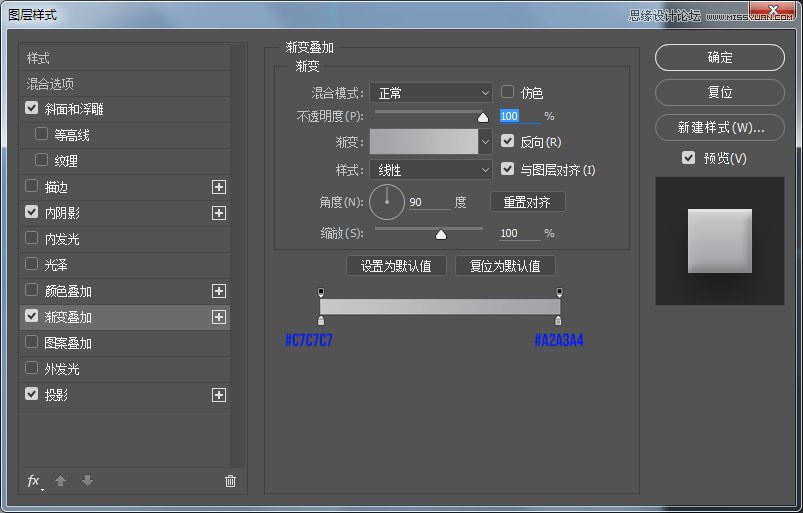Open the gradient picker dropdown arrow

tap(485, 142)
